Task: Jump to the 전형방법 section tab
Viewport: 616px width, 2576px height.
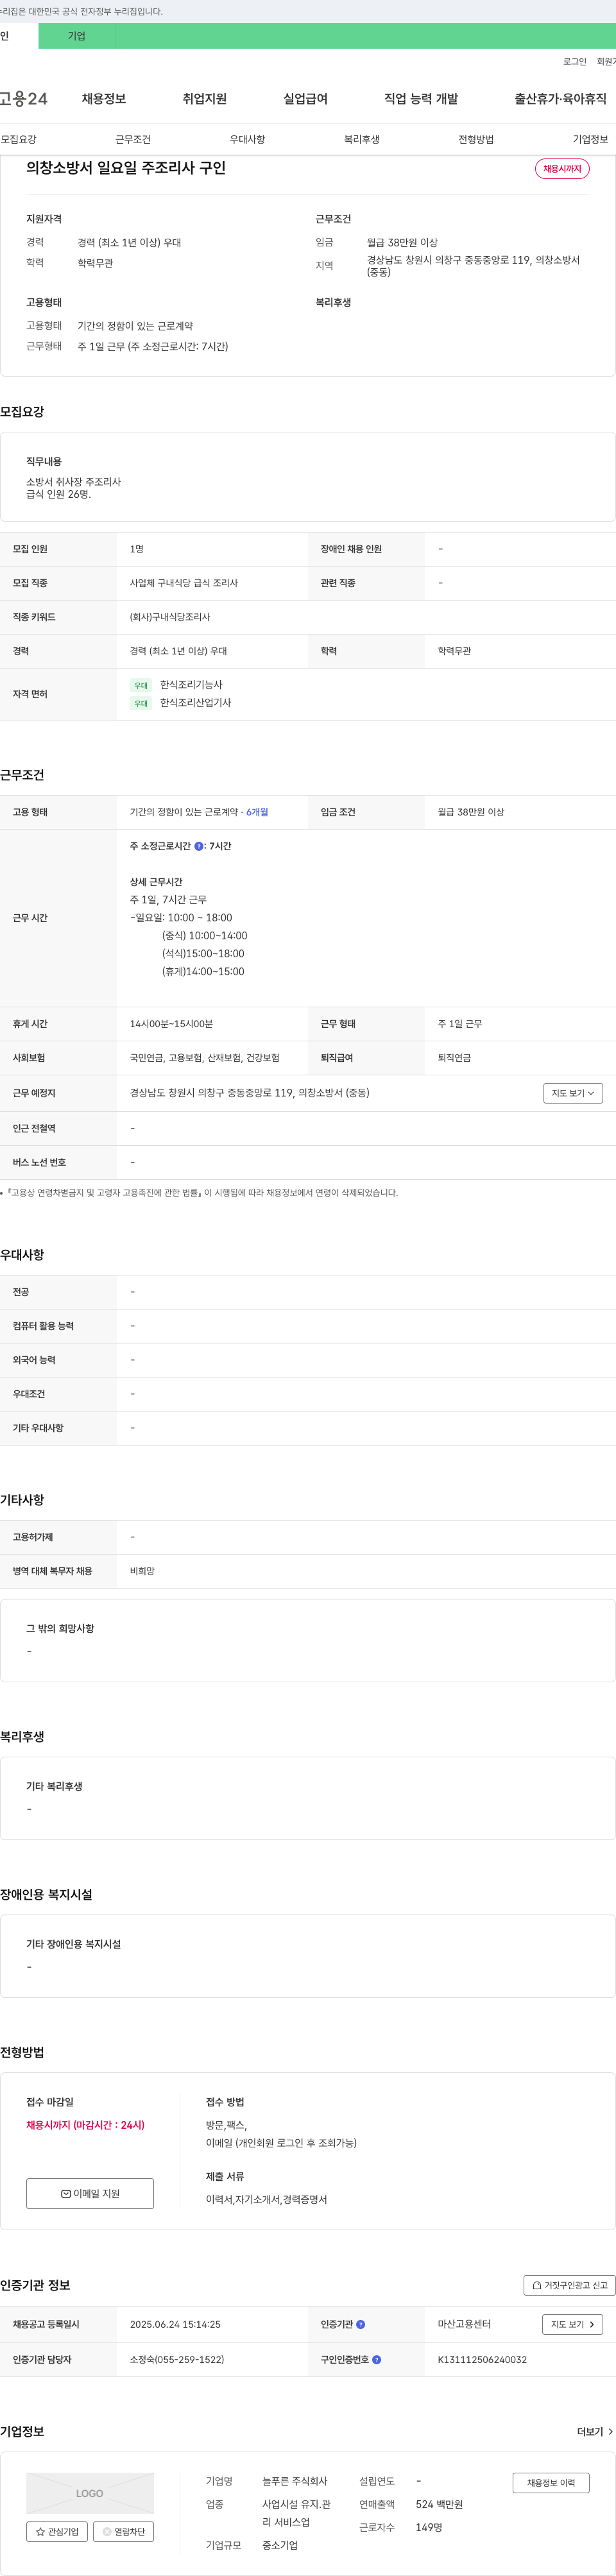Action: coord(476,139)
